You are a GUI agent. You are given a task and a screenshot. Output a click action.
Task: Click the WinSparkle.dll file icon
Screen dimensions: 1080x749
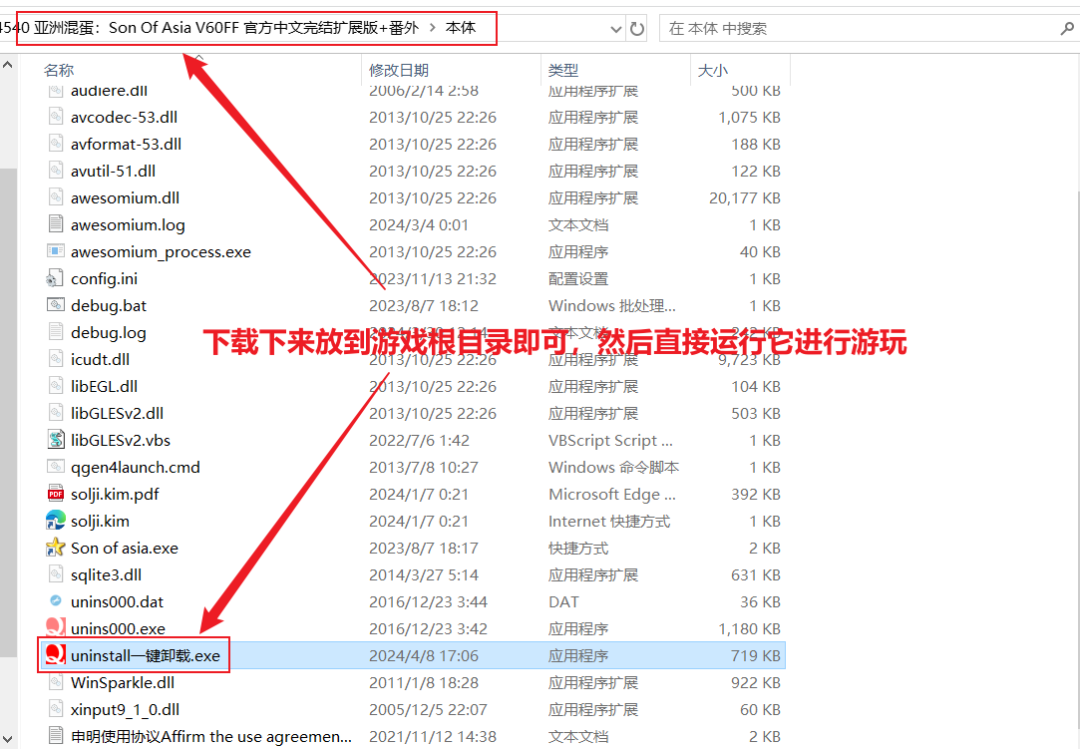tap(56, 682)
